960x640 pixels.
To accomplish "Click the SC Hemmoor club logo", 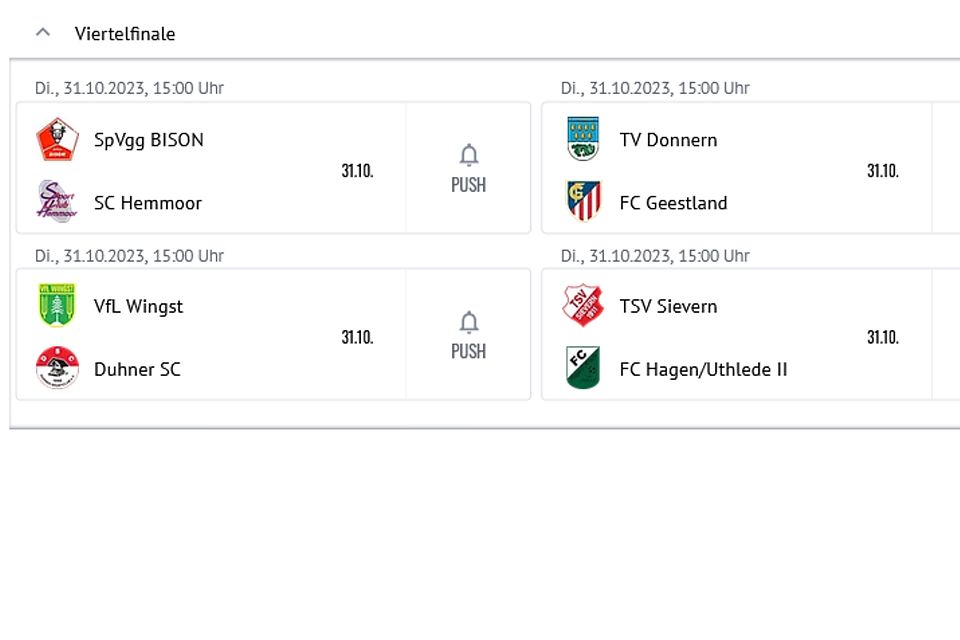I will coord(58,201).
